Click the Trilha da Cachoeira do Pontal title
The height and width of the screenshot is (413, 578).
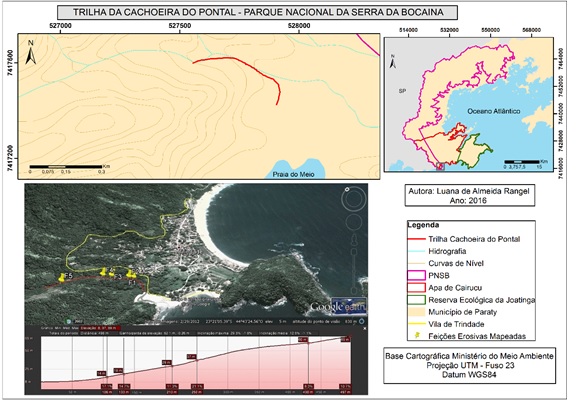coord(258,12)
